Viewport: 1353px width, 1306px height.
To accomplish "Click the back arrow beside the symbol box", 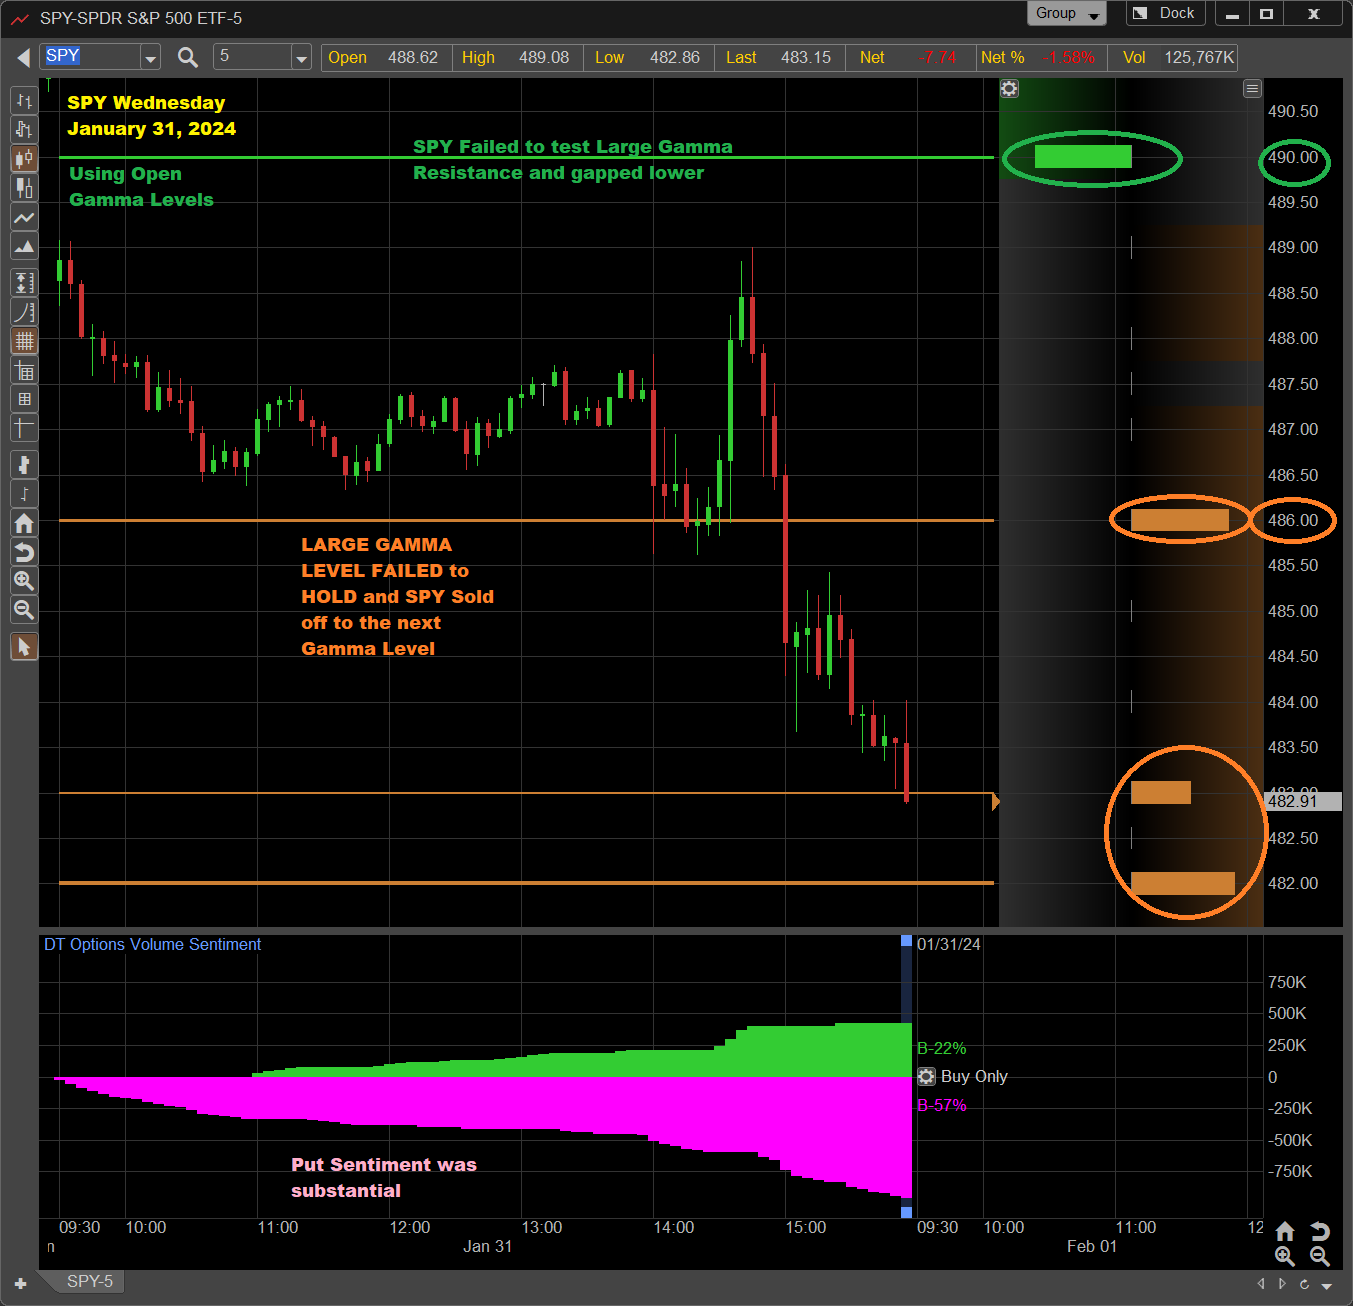I will tap(23, 58).
